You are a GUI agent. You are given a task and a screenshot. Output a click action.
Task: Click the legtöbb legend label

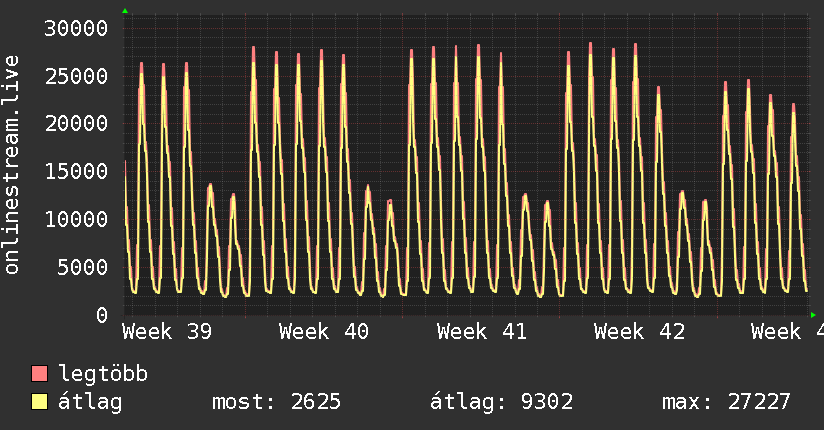(103, 374)
